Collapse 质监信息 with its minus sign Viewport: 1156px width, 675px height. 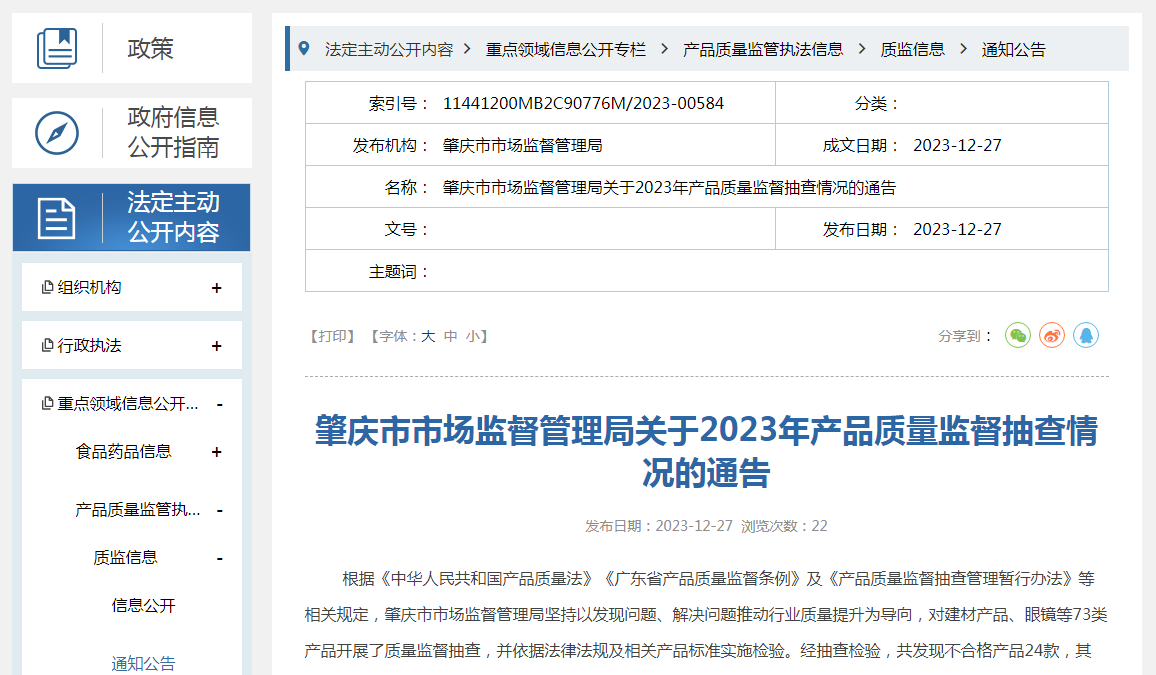click(220, 559)
